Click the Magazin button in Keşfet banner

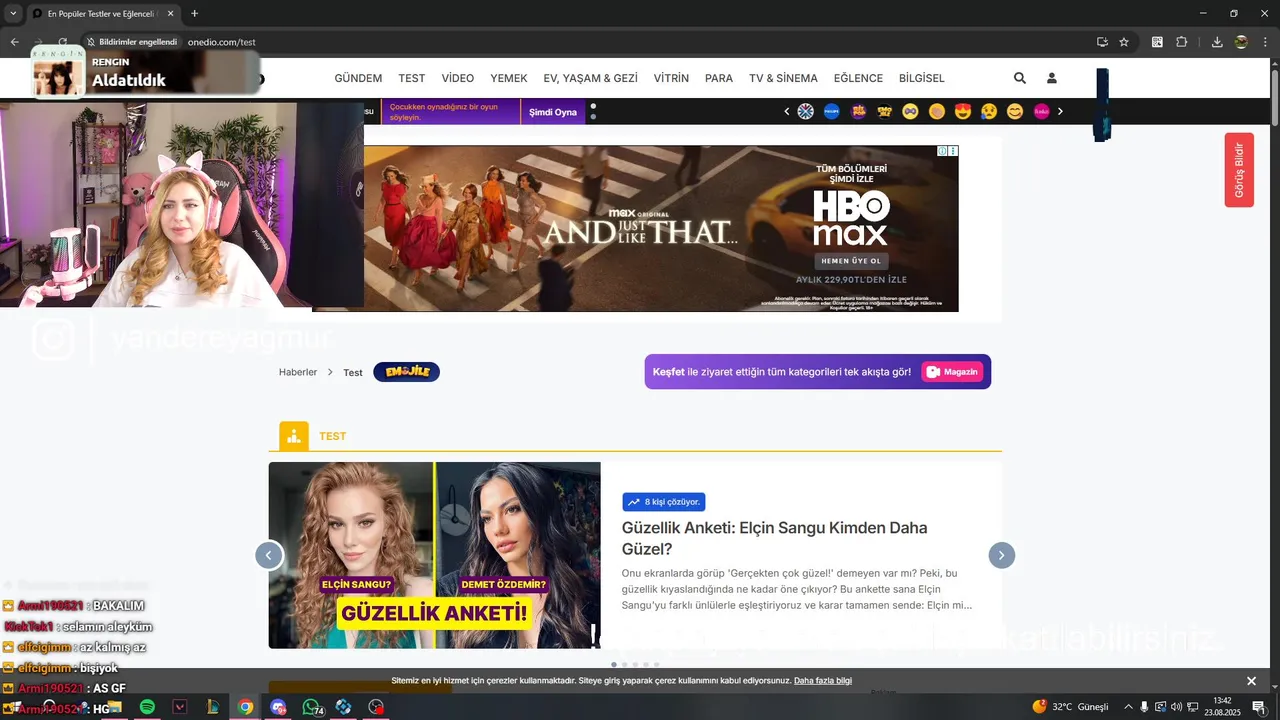pyautogui.click(x=952, y=372)
